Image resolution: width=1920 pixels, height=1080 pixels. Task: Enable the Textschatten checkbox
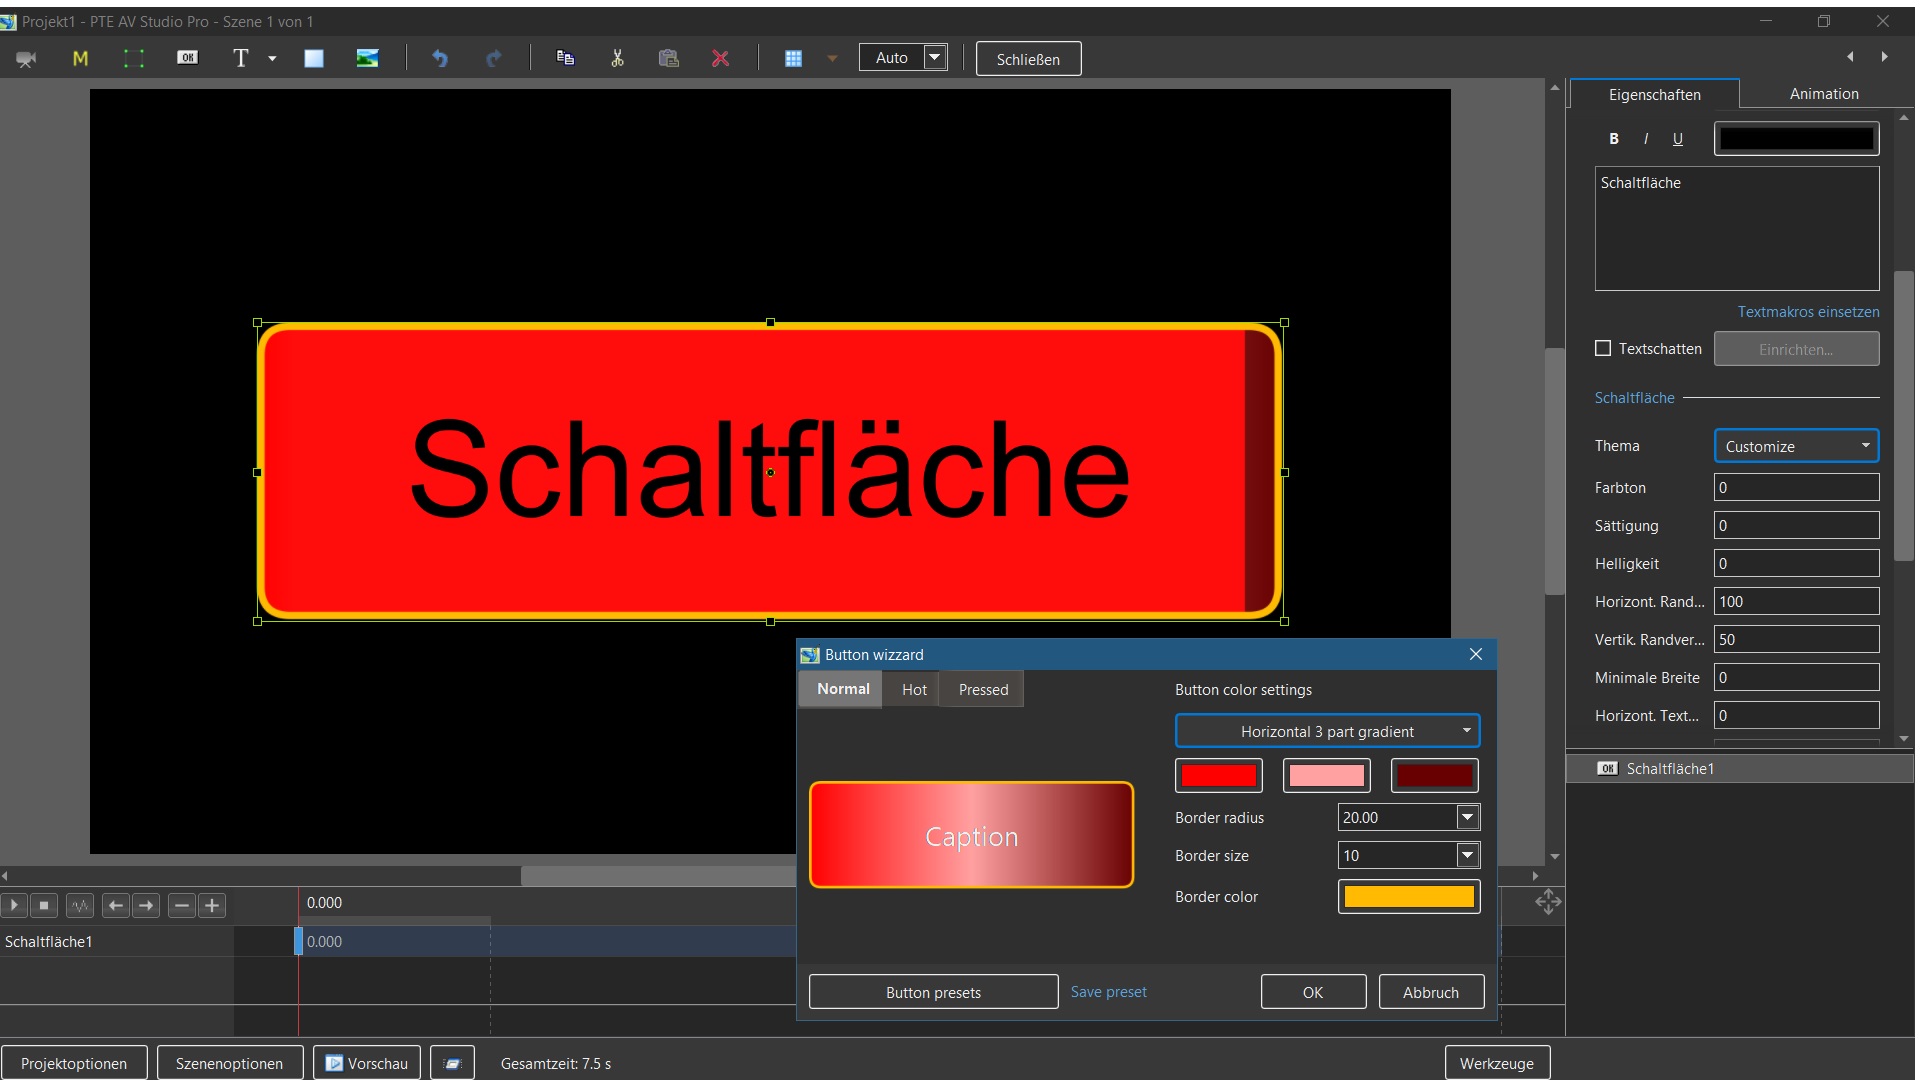1603,348
